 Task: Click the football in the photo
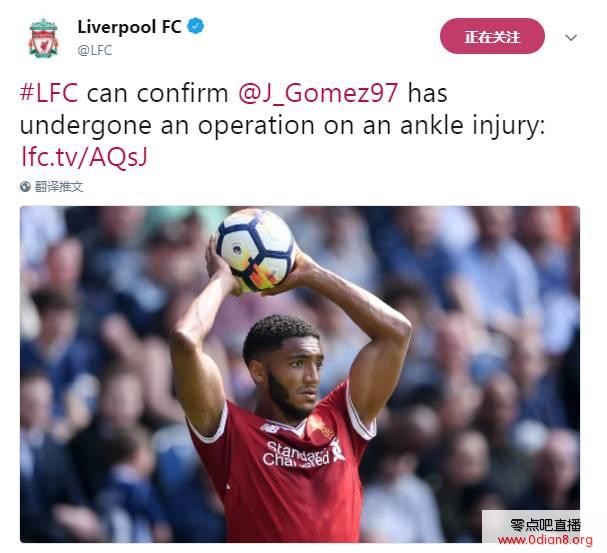coord(255,250)
